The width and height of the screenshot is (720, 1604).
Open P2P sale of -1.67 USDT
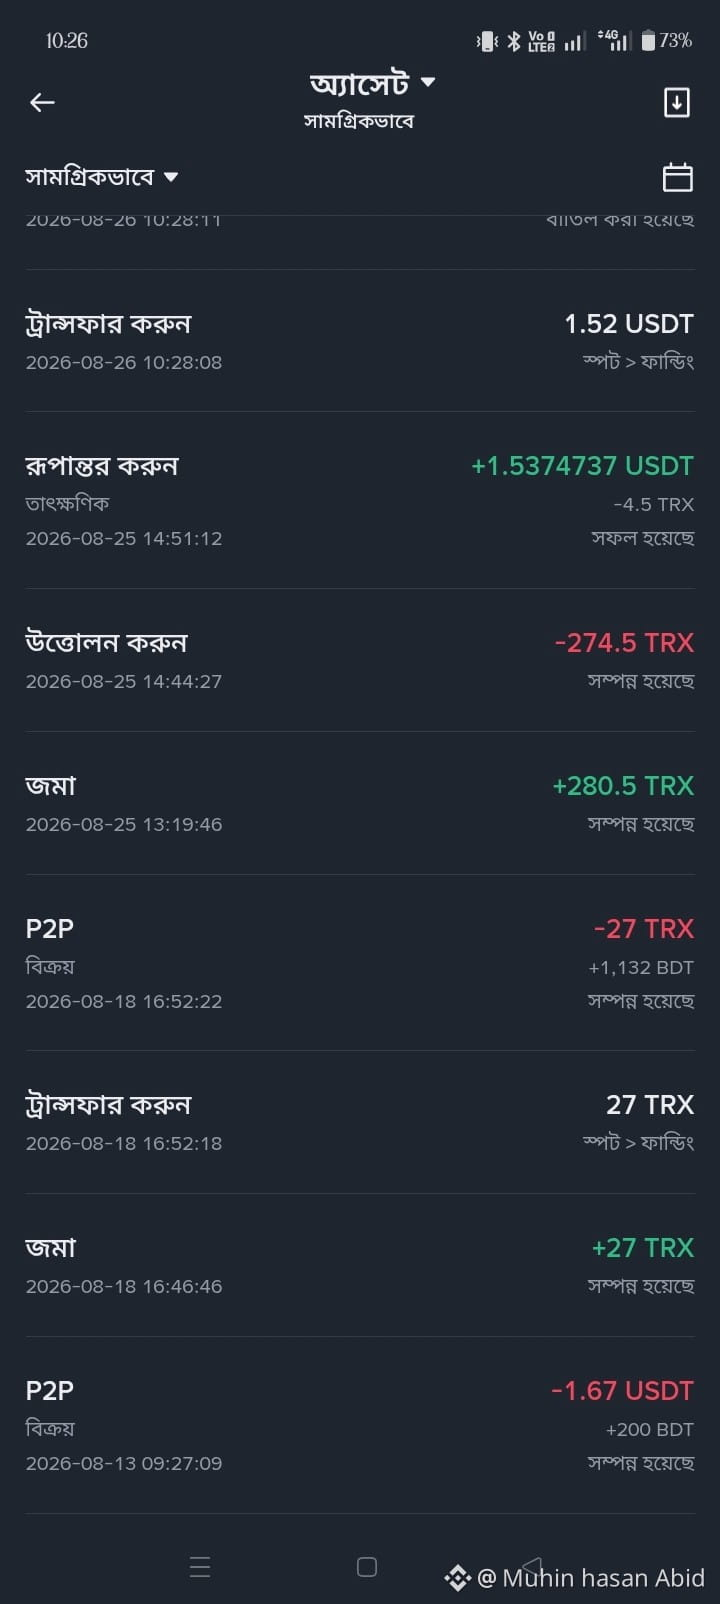(360, 1425)
